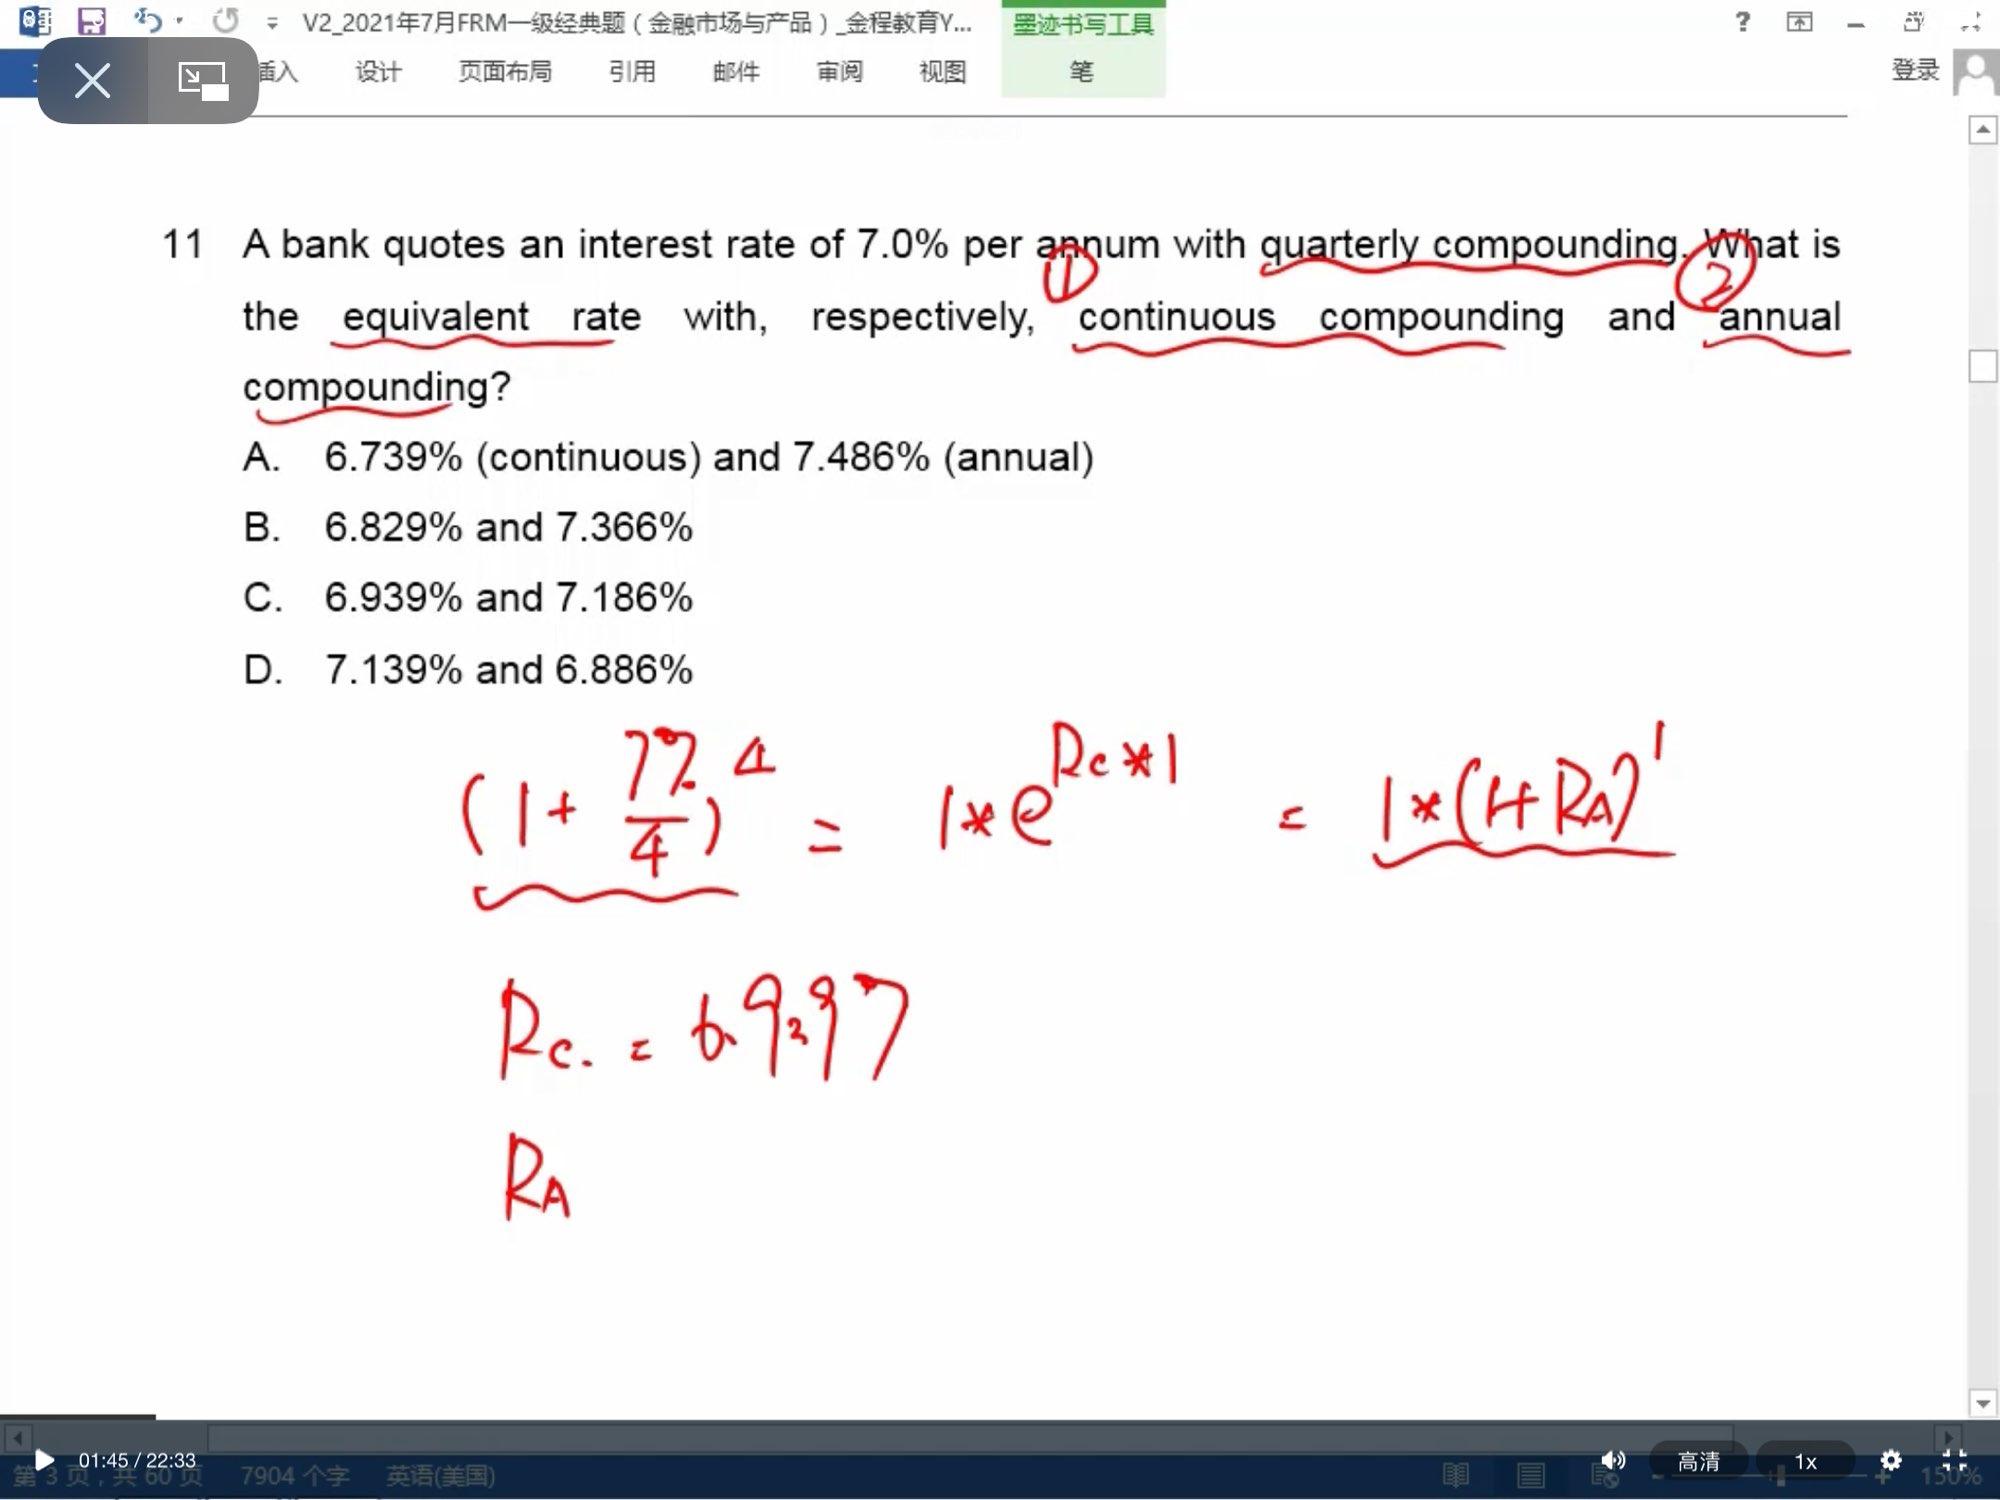2000x1500 pixels.
Task: Open the 高清 quality selector
Action: click(x=1698, y=1461)
